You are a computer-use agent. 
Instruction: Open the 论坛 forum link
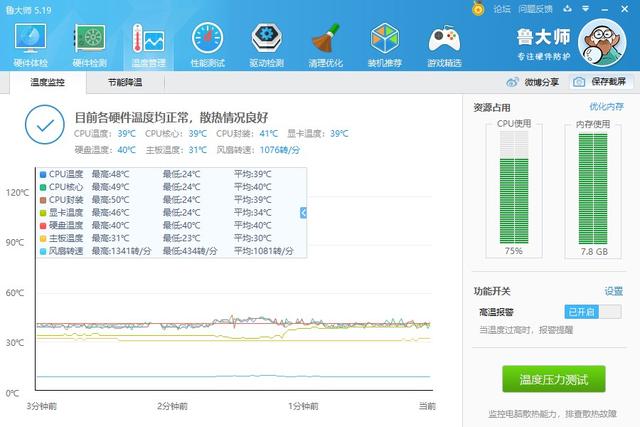click(502, 9)
